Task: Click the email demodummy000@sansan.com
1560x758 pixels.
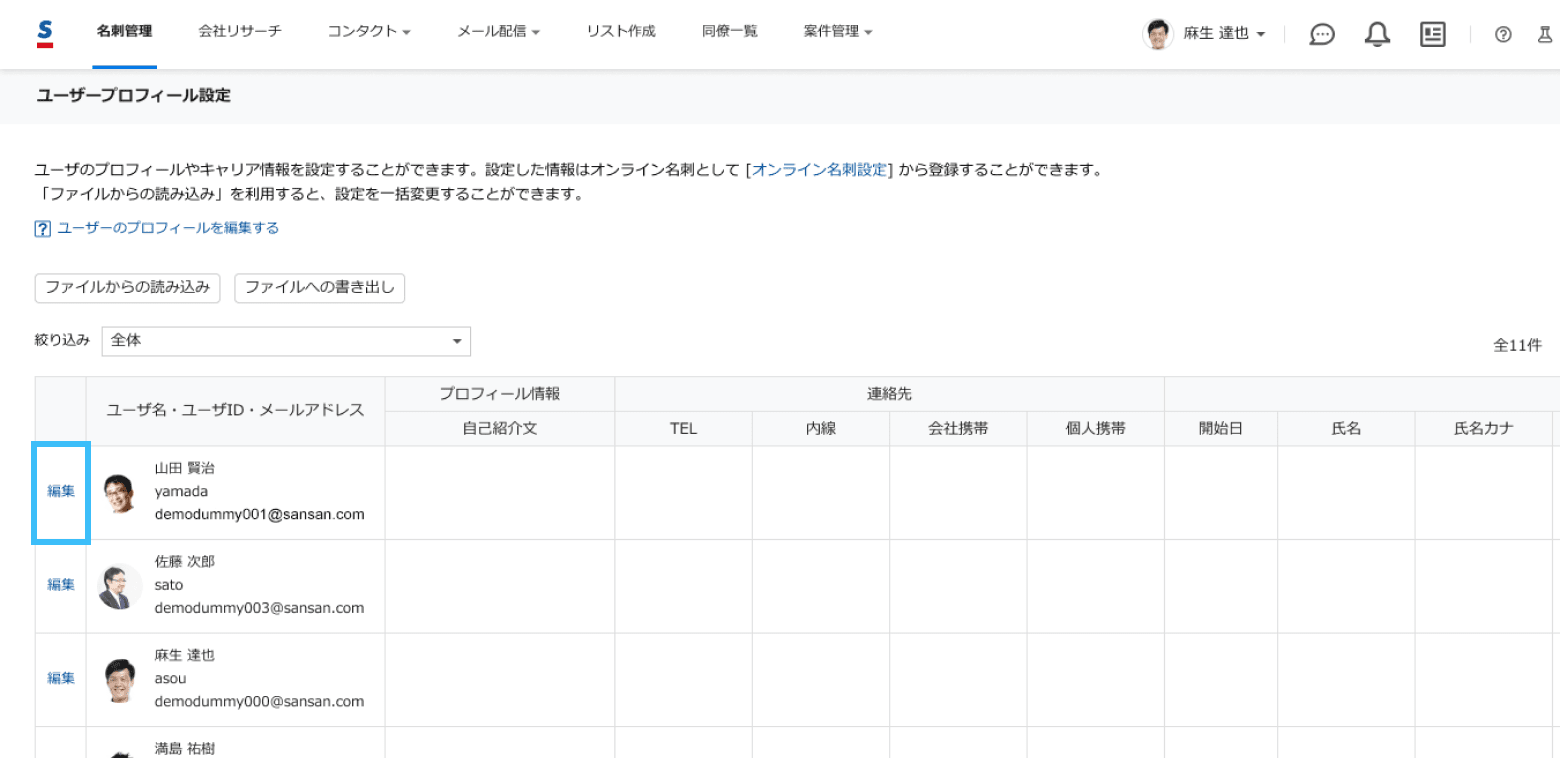Action: (260, 702)
